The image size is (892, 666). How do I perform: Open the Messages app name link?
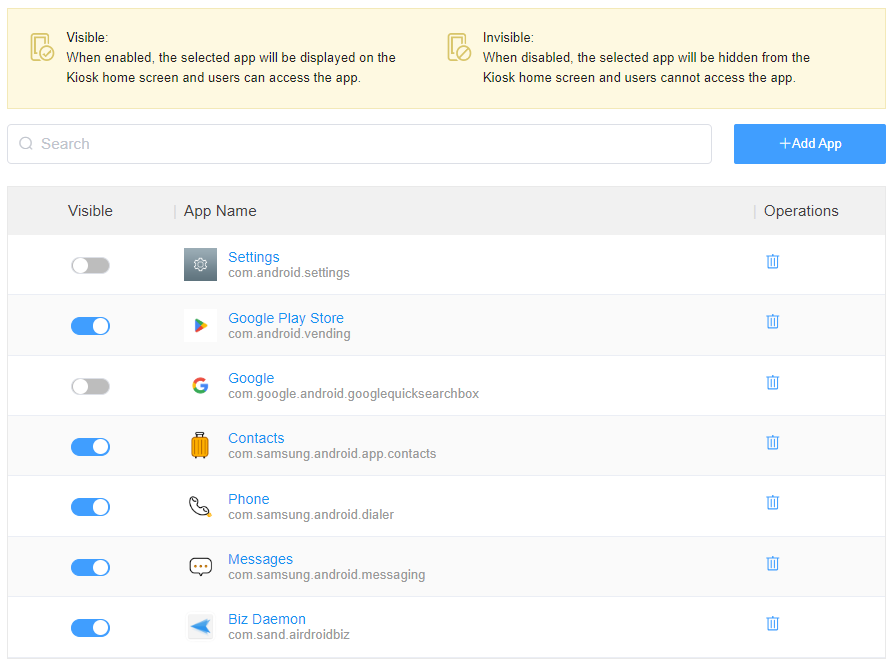260,559
